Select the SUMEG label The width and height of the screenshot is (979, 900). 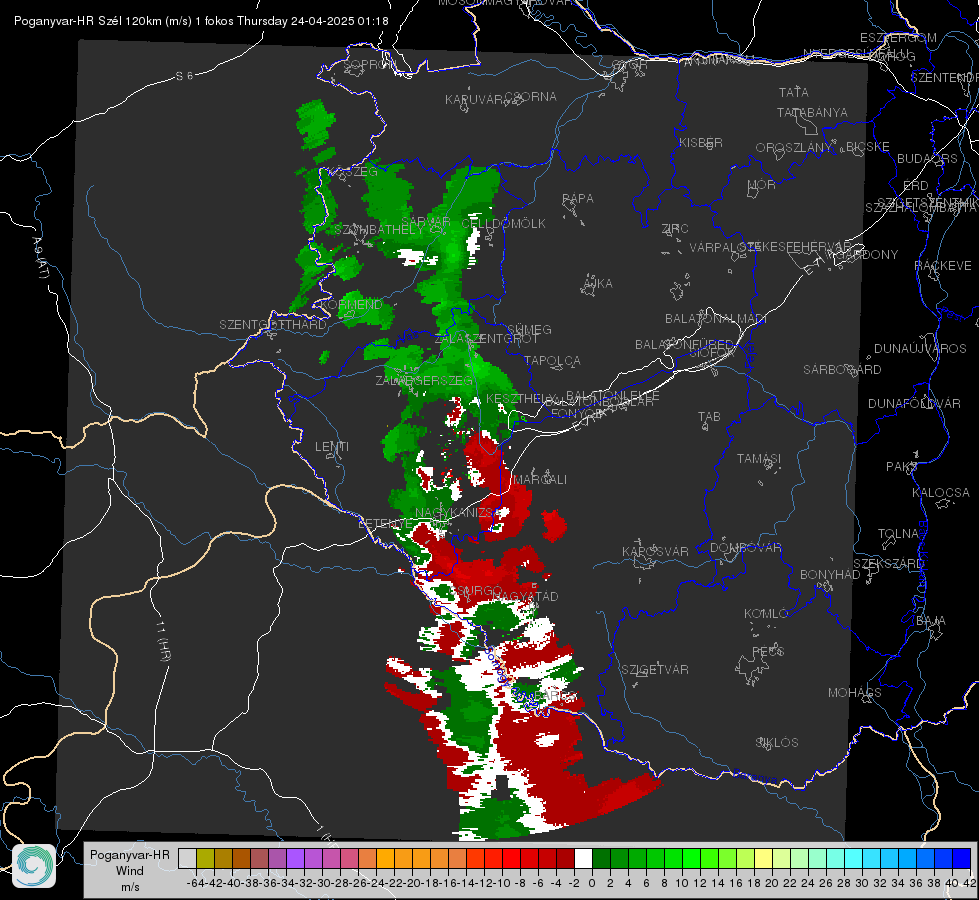pos(529,329)
